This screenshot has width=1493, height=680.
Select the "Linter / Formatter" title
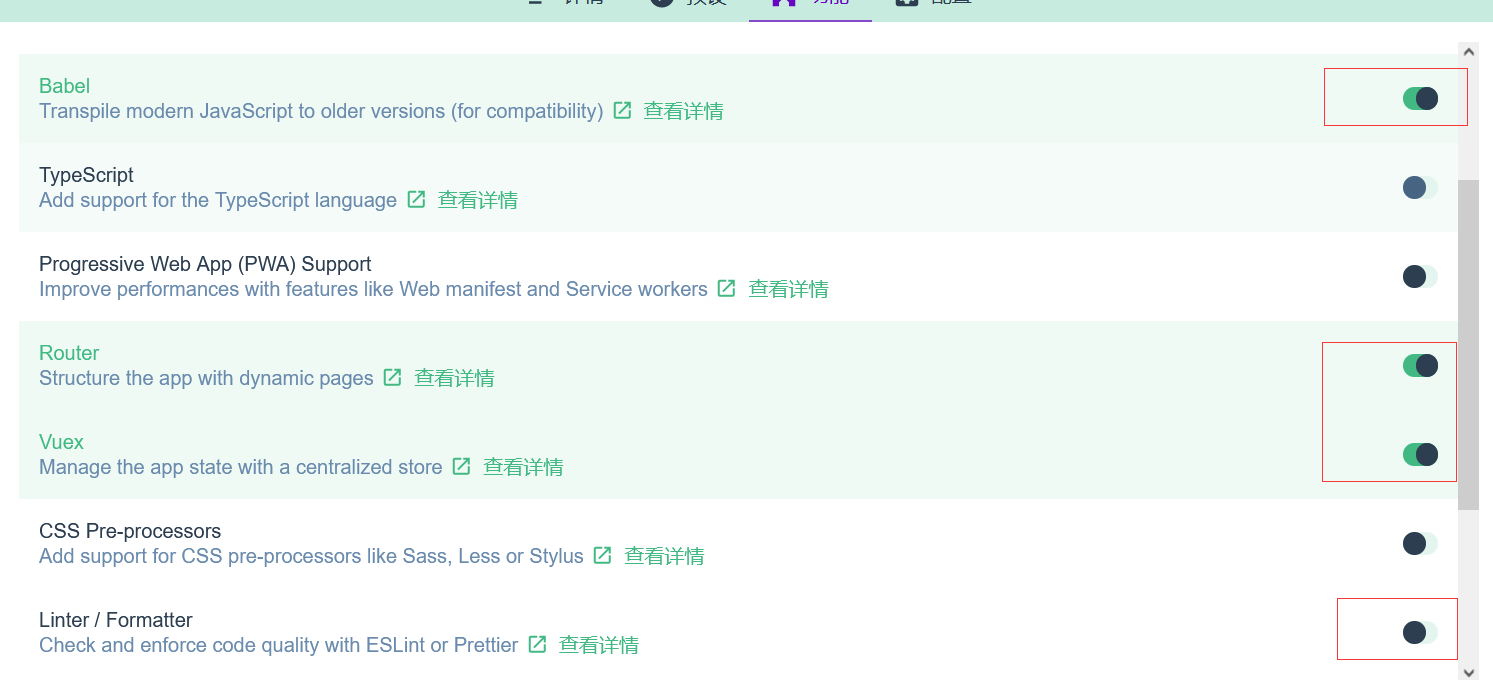(x=116, y=620)
